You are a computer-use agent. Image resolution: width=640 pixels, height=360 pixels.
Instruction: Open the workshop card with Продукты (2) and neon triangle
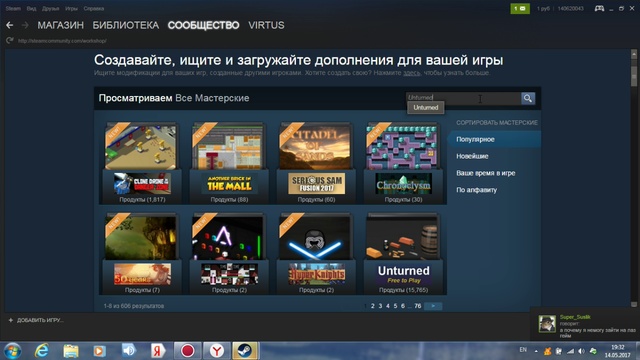click(x=228, y=253)
